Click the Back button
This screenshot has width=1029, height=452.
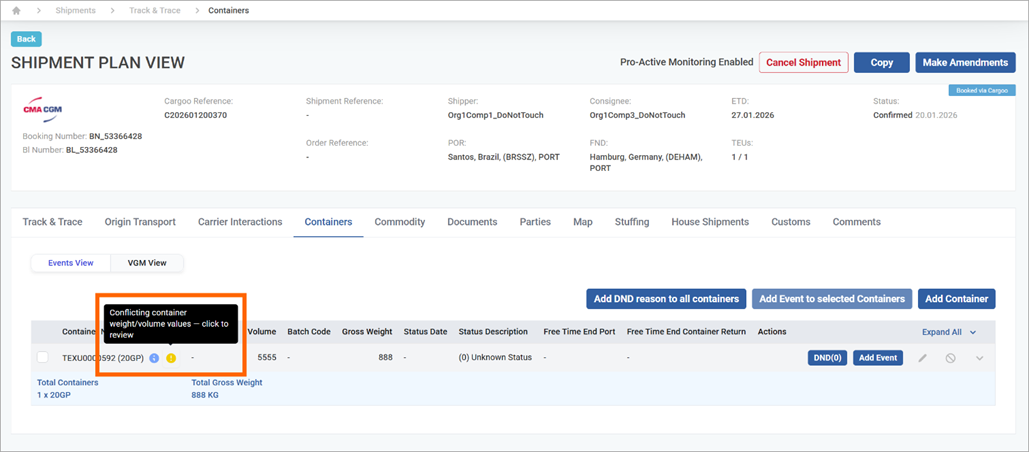click(x=26, y=39)
